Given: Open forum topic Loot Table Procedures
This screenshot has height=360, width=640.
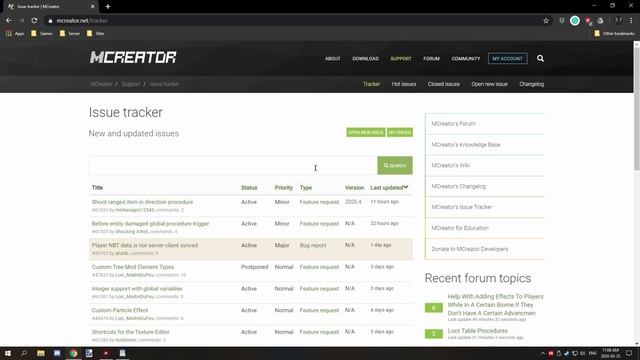Looking at the screenshot, I should [x=478, y=331].
